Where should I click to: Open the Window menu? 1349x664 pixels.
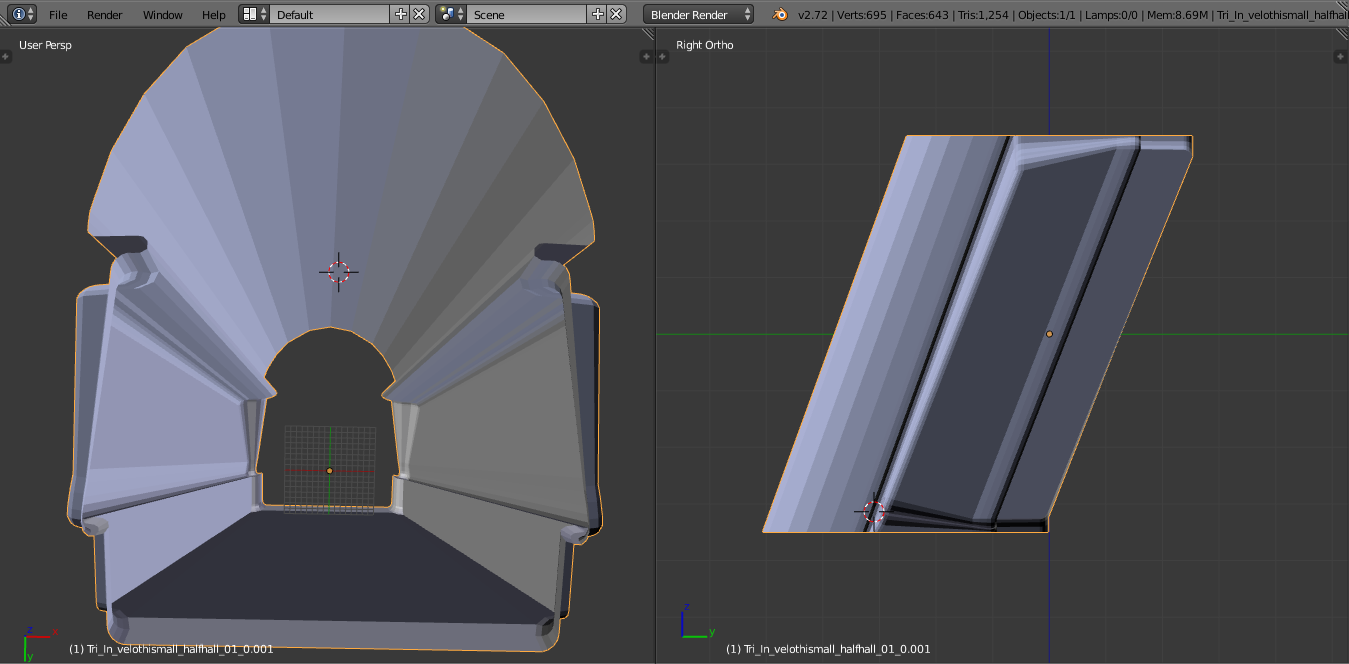click(x=162, y=15)
